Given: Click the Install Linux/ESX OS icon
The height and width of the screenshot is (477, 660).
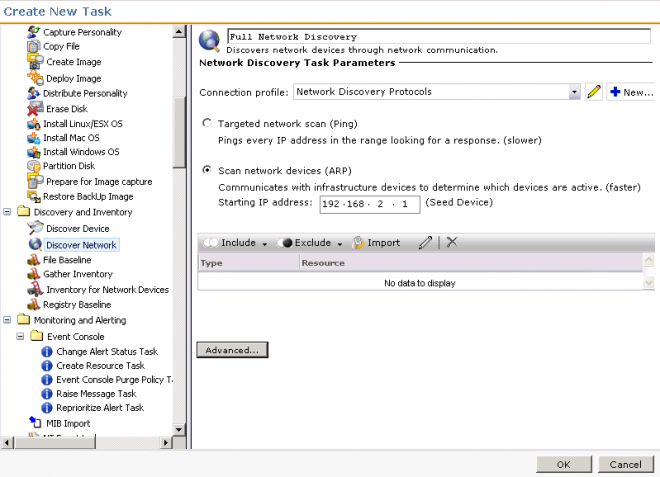Looking at the screenshot, I should [34, 124].
